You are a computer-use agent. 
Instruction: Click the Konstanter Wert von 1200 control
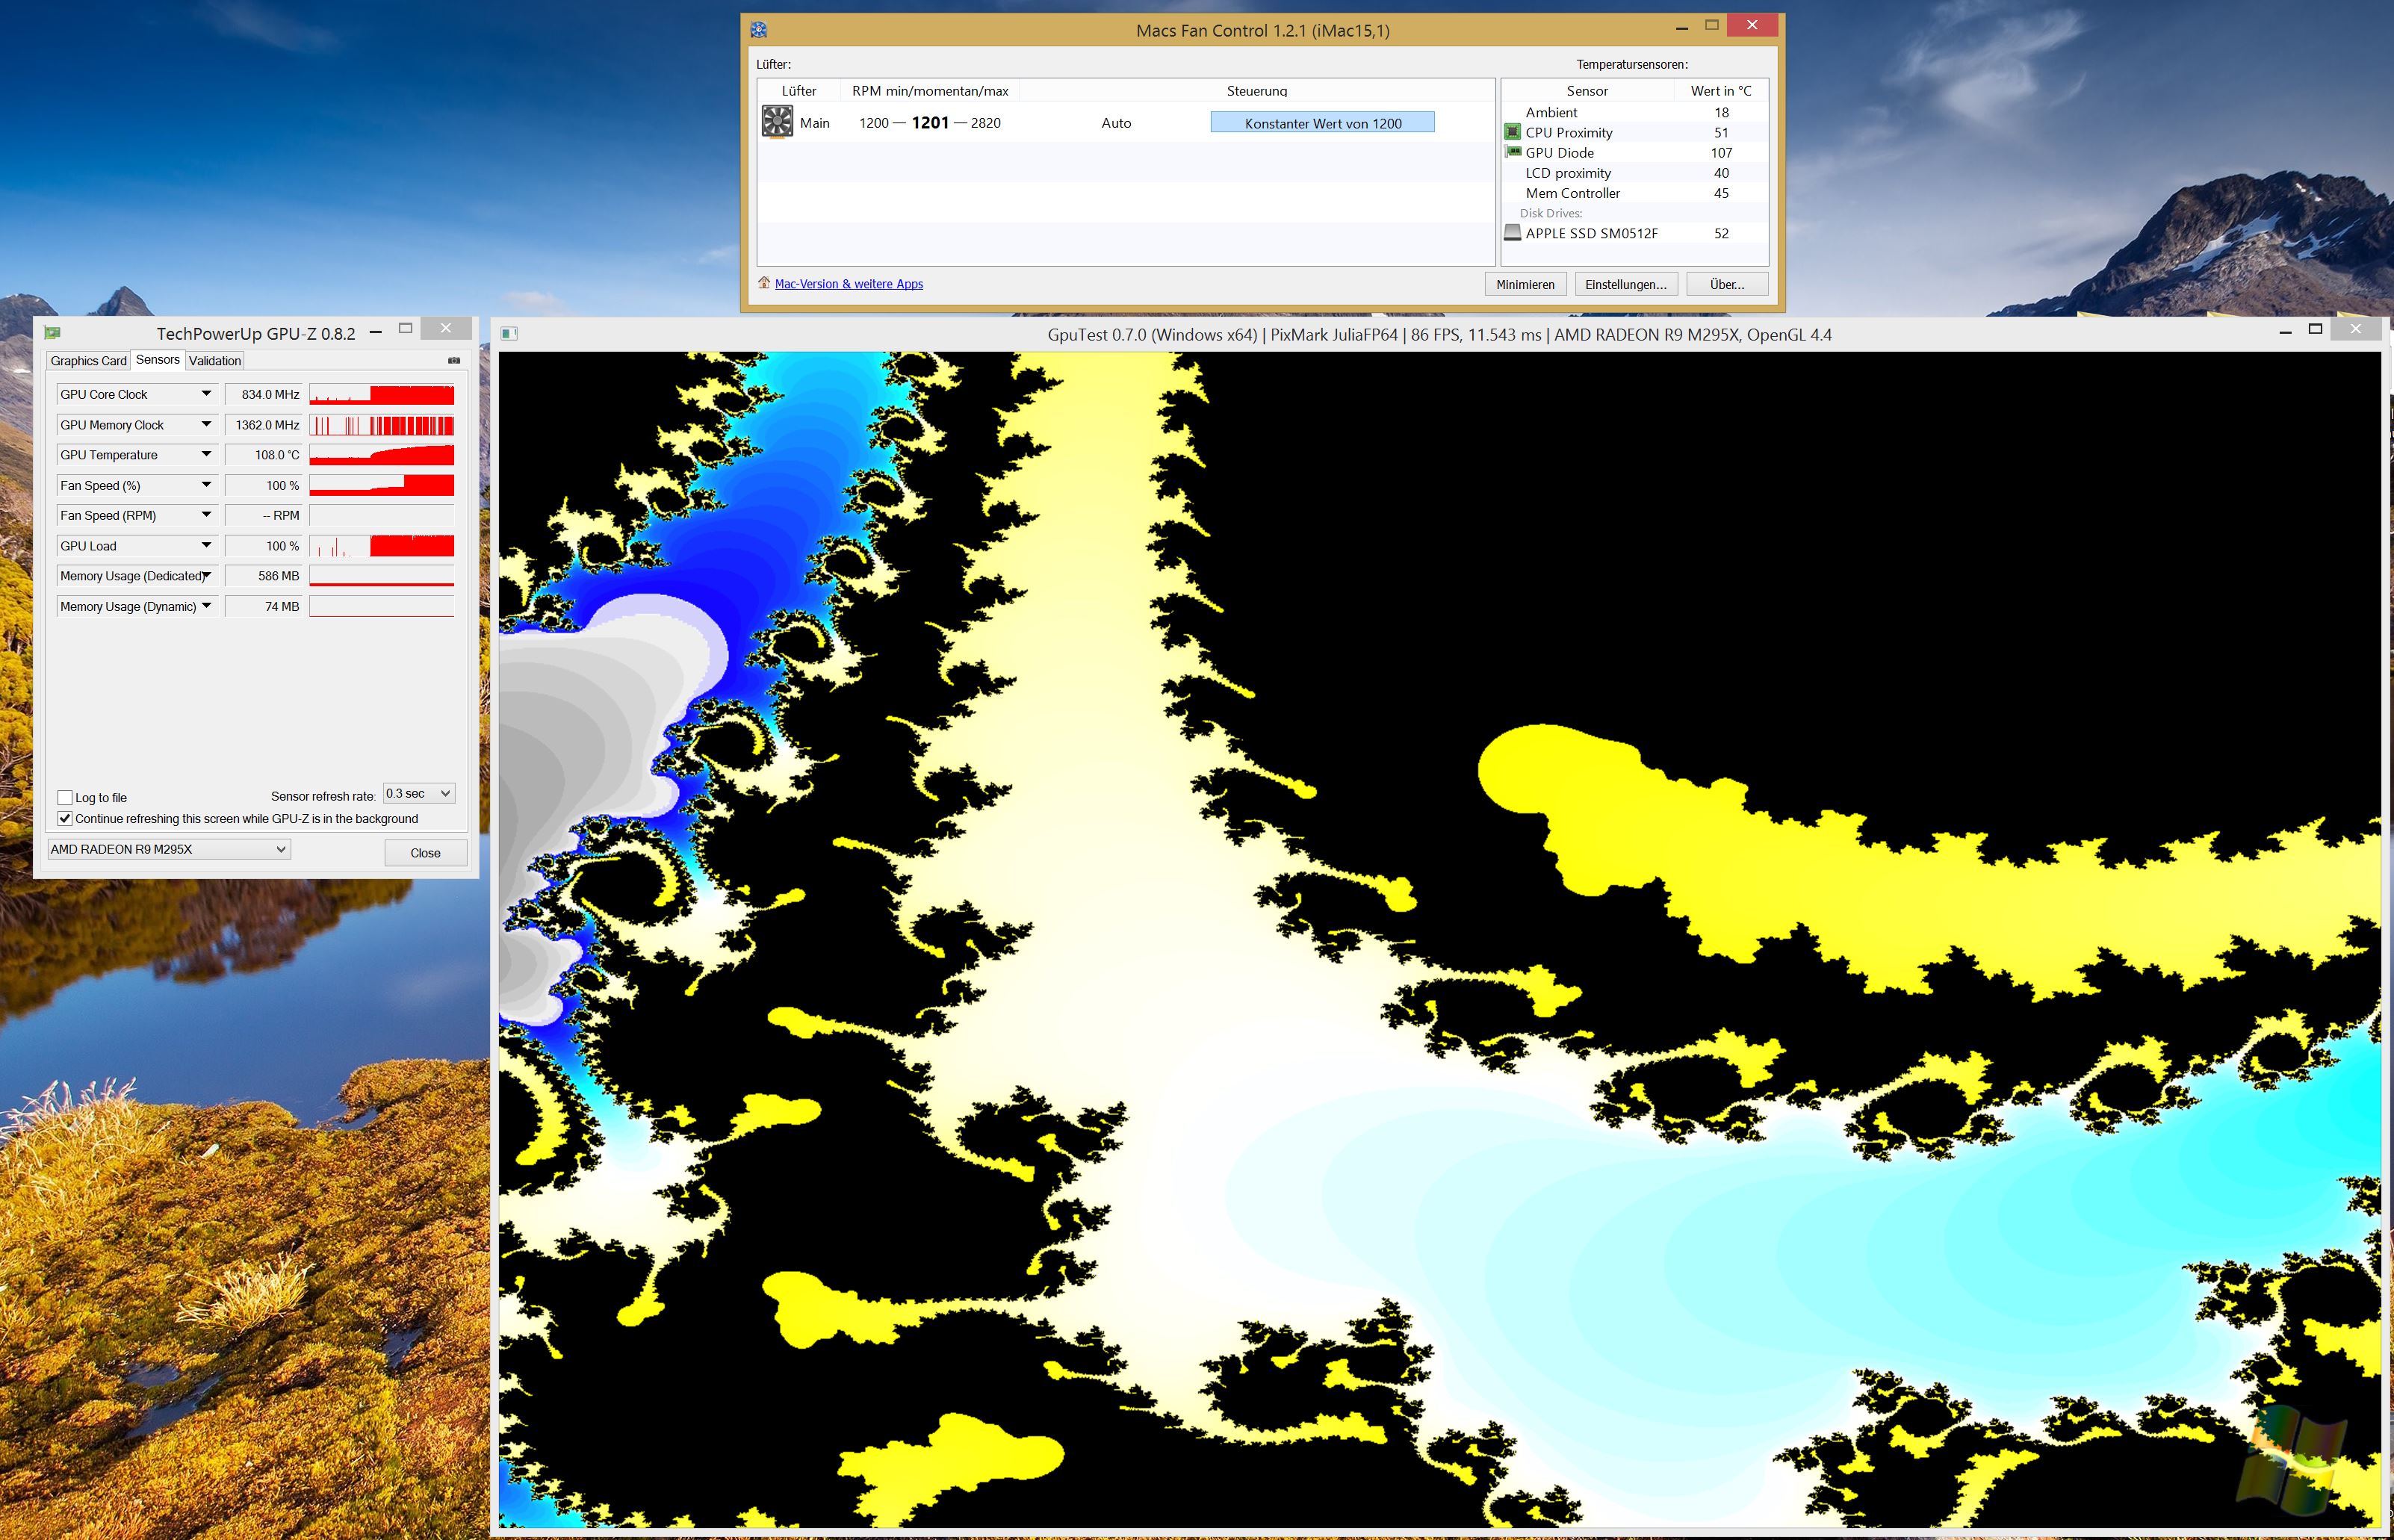click(1322, 123)
